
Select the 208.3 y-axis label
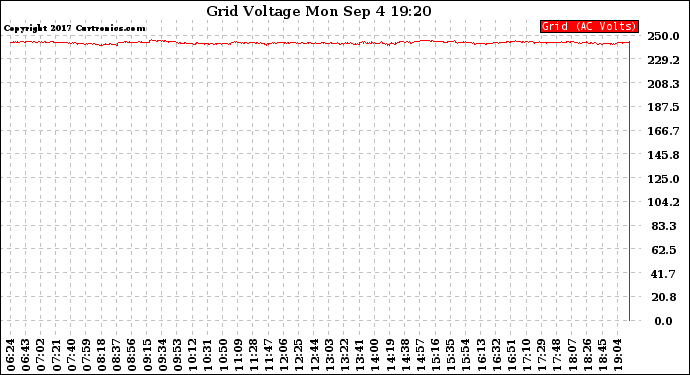pos(663,84)
